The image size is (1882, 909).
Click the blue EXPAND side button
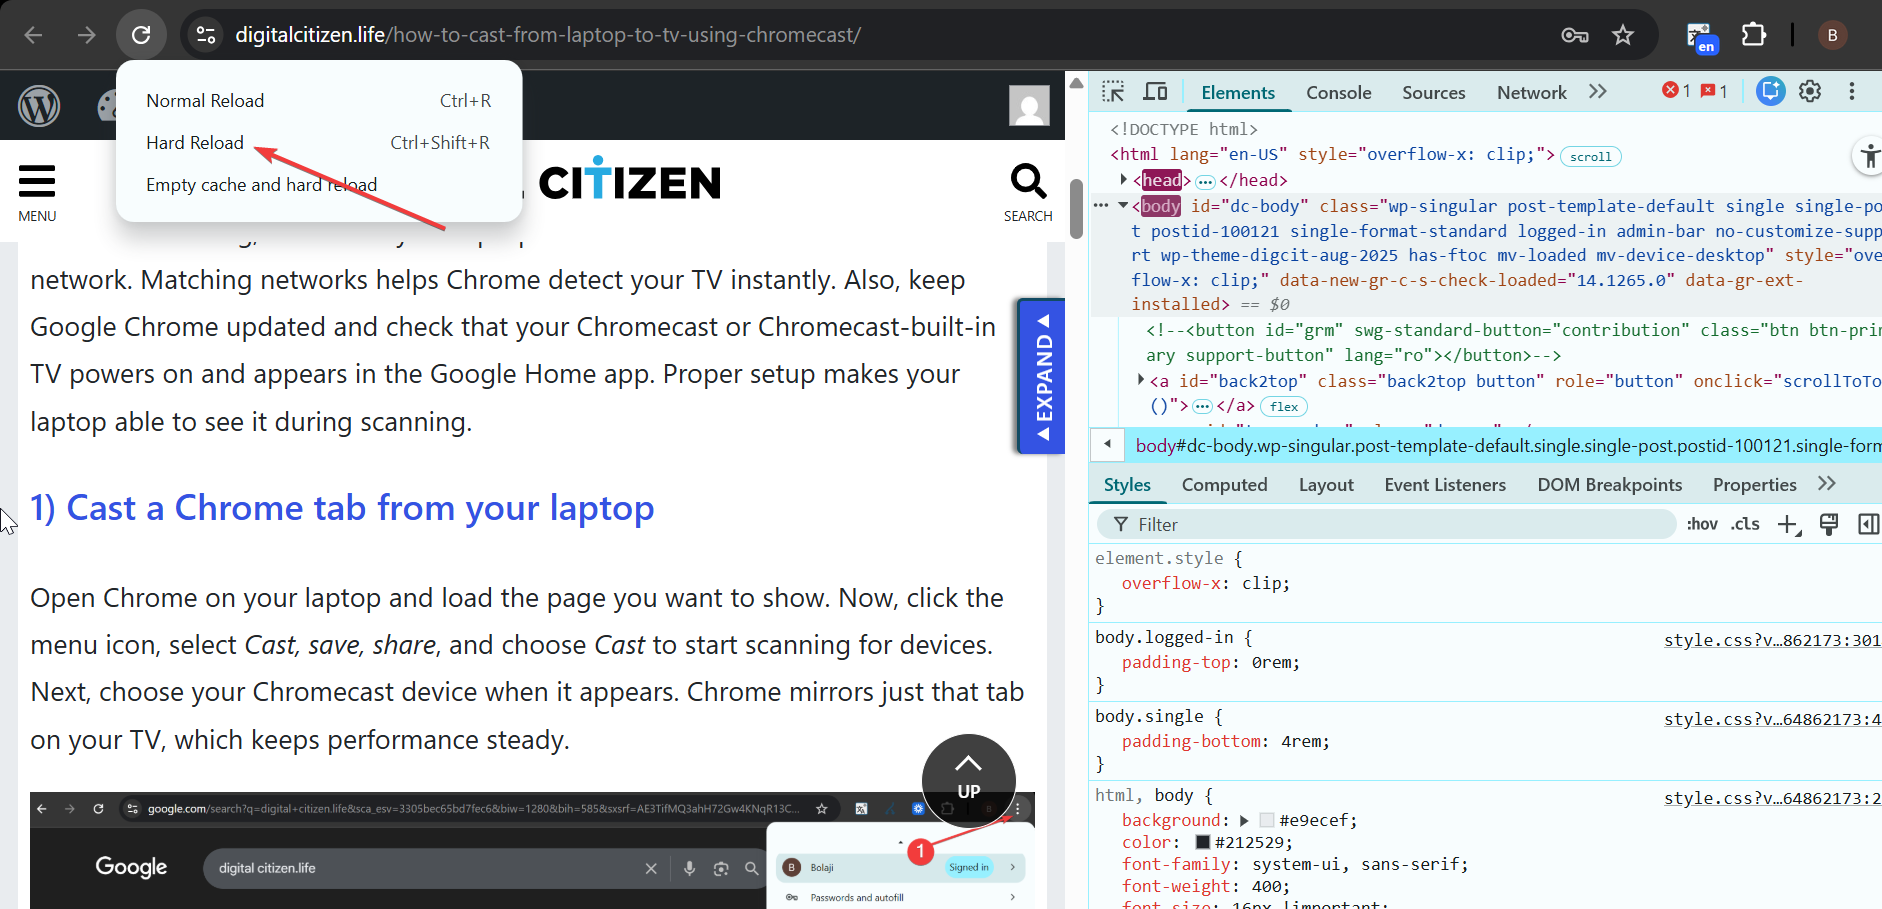pos(1041,376)
